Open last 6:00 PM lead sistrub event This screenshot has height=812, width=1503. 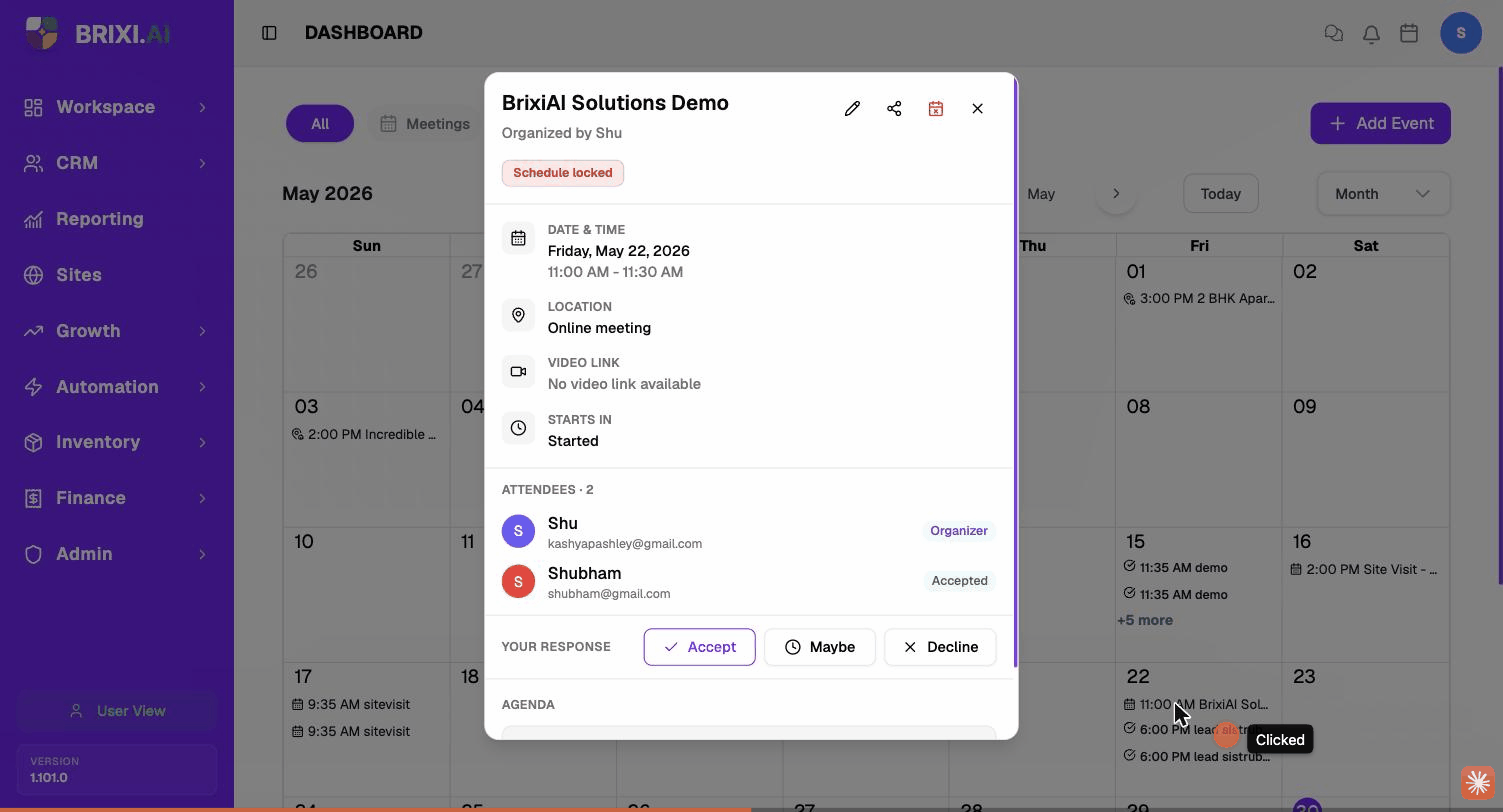pyautogui.click(x=1196, y=756)
